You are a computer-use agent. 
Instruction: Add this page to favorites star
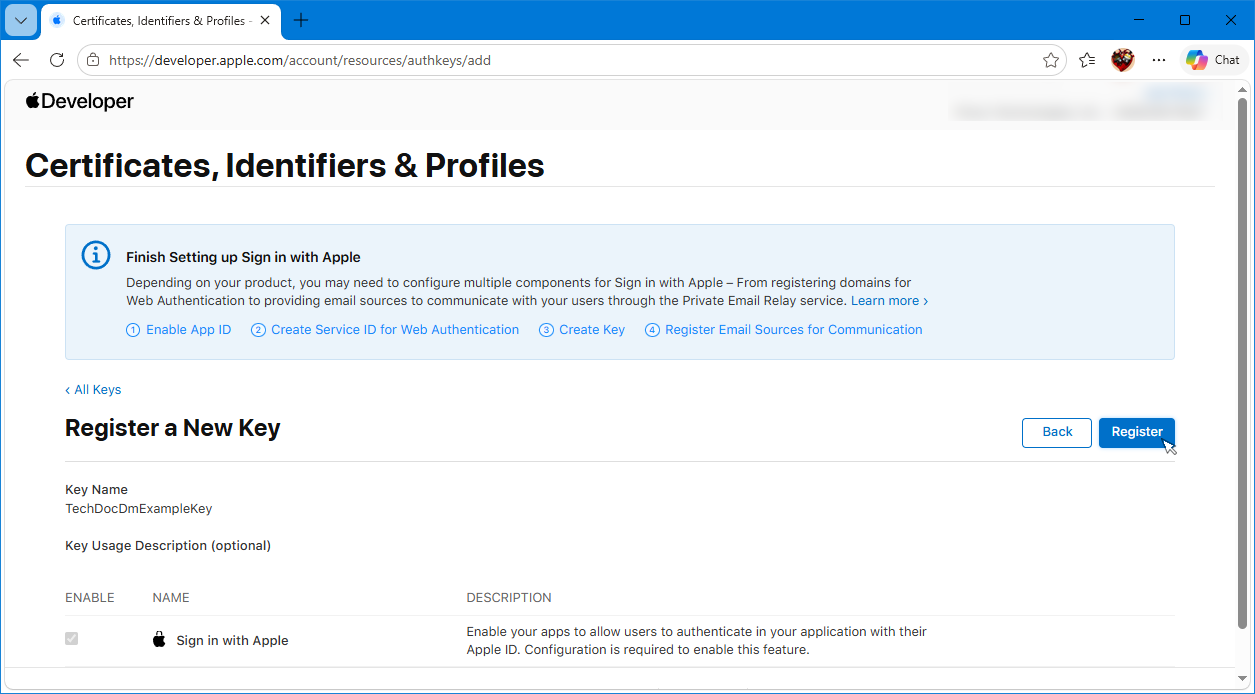[1050, 60]
